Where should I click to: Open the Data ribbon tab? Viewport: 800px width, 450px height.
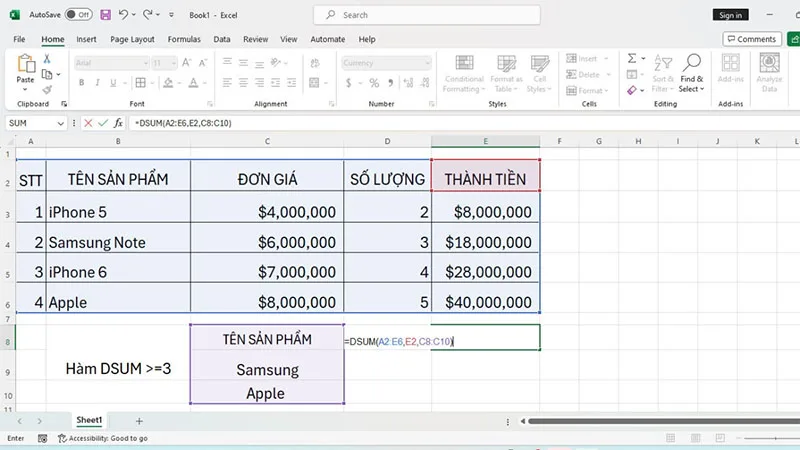click(x=221, y=39)
